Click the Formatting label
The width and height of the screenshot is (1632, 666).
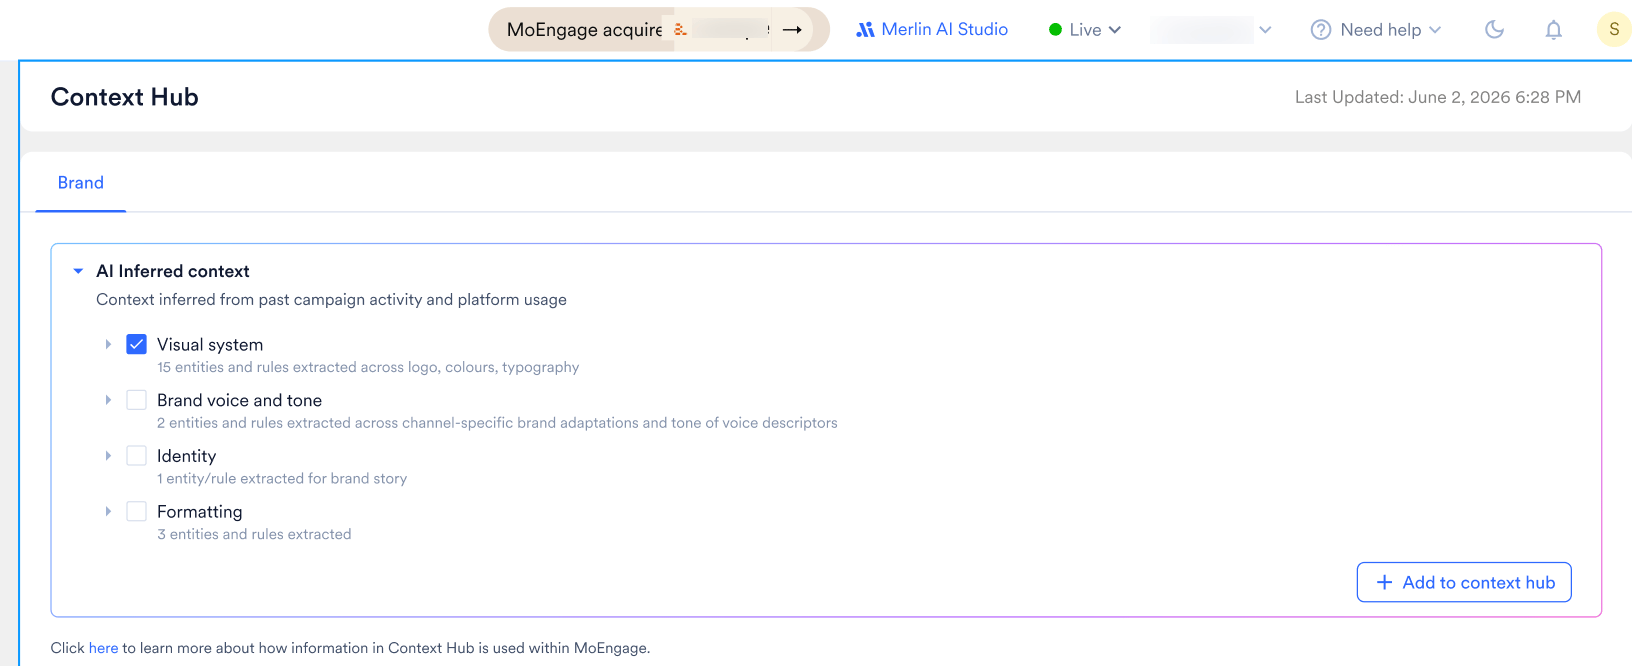tap(199, 512)
